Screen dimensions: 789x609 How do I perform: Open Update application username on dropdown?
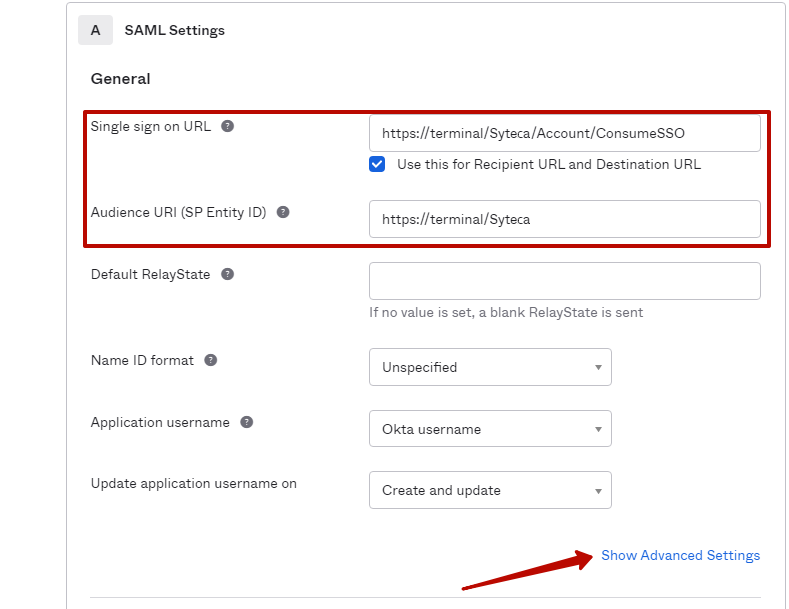490,490
